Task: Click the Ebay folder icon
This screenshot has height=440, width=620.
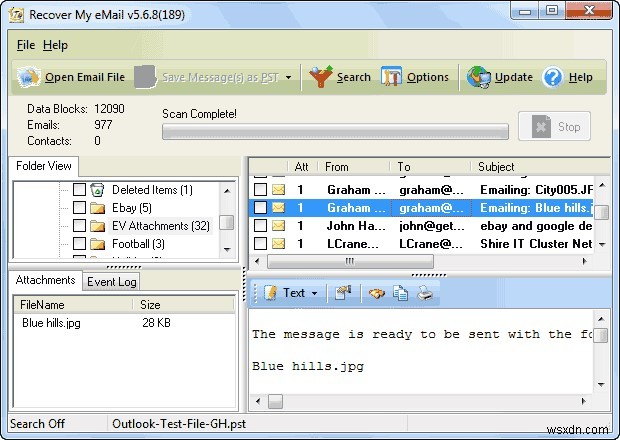Action: [x=97, y=208]
